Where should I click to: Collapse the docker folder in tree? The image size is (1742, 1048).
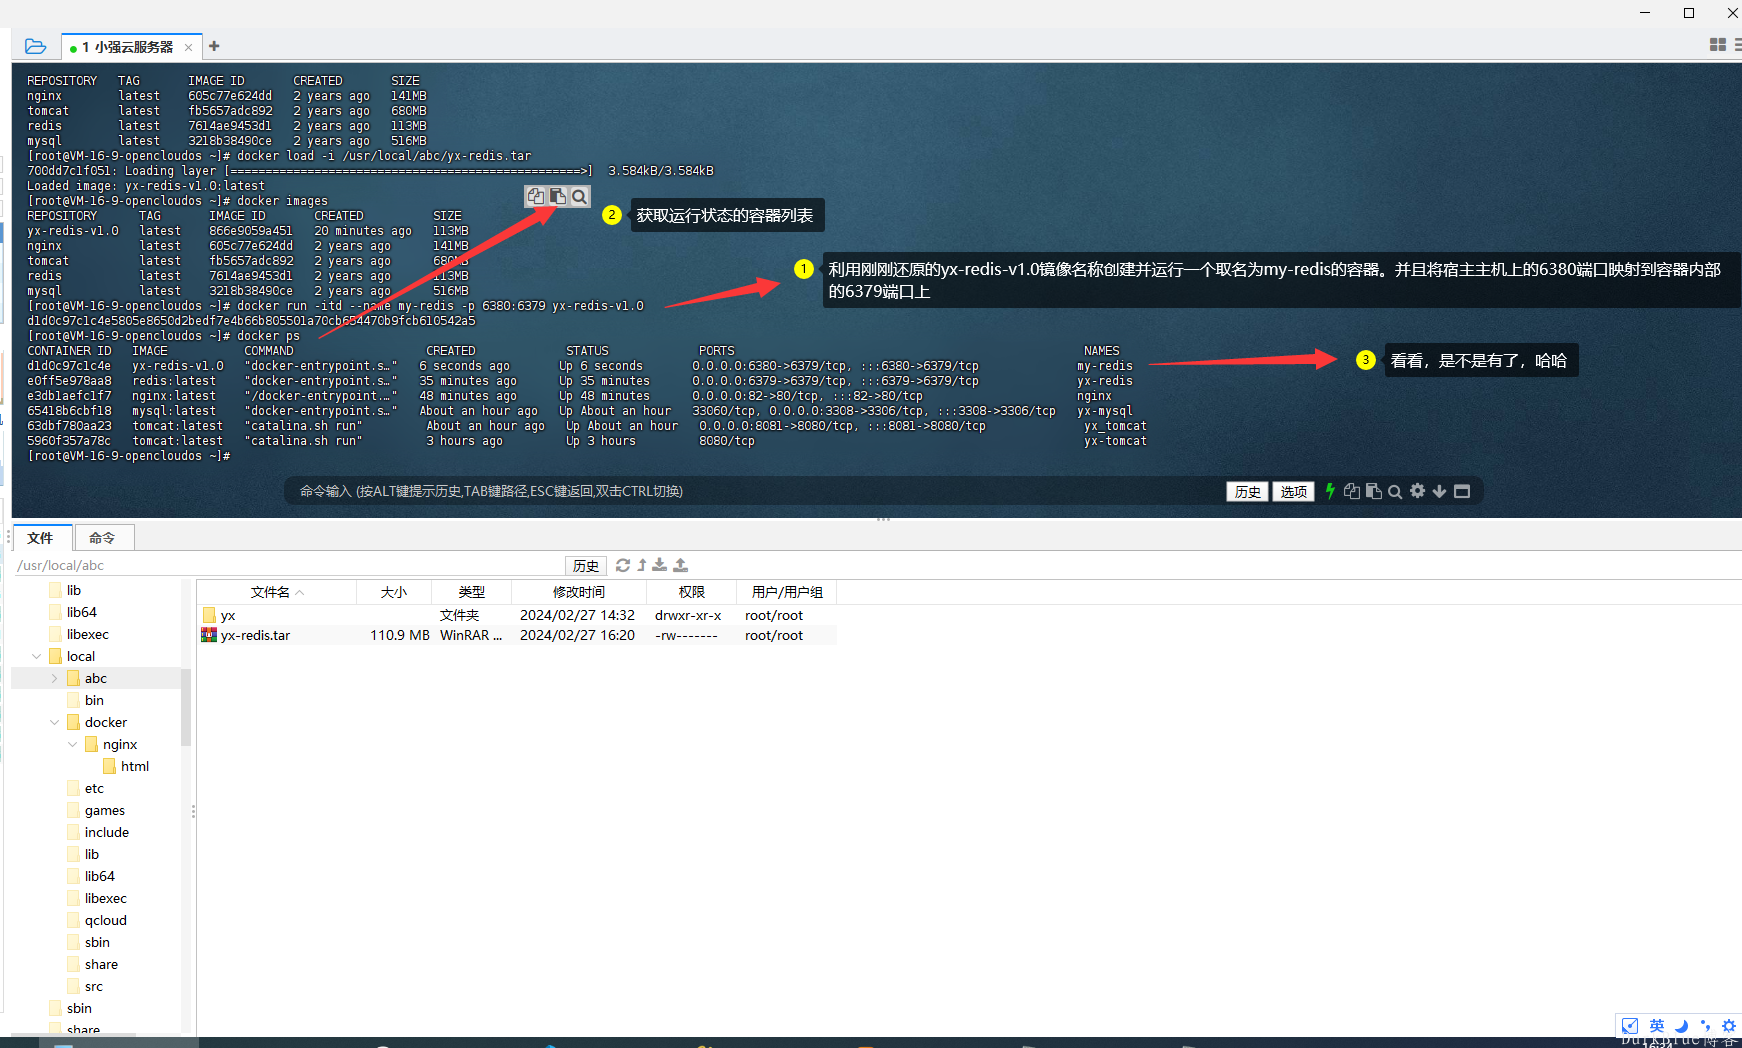click(55, 722)
